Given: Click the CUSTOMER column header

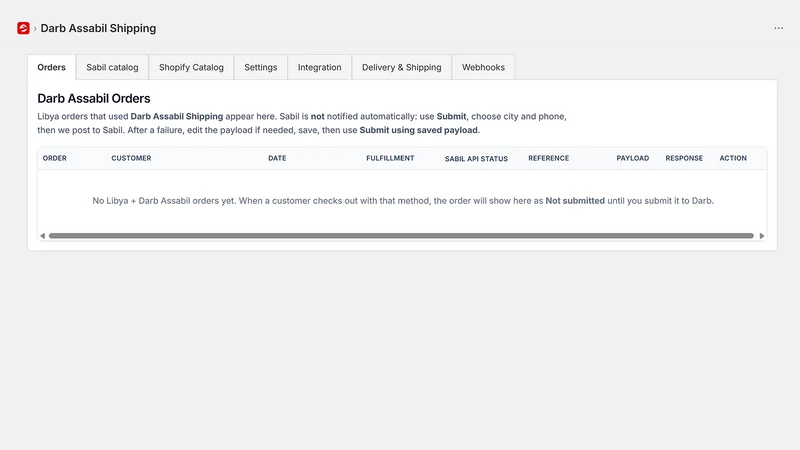Looking at the screenshot, I should pyautogui.click(x=131, y=158).
